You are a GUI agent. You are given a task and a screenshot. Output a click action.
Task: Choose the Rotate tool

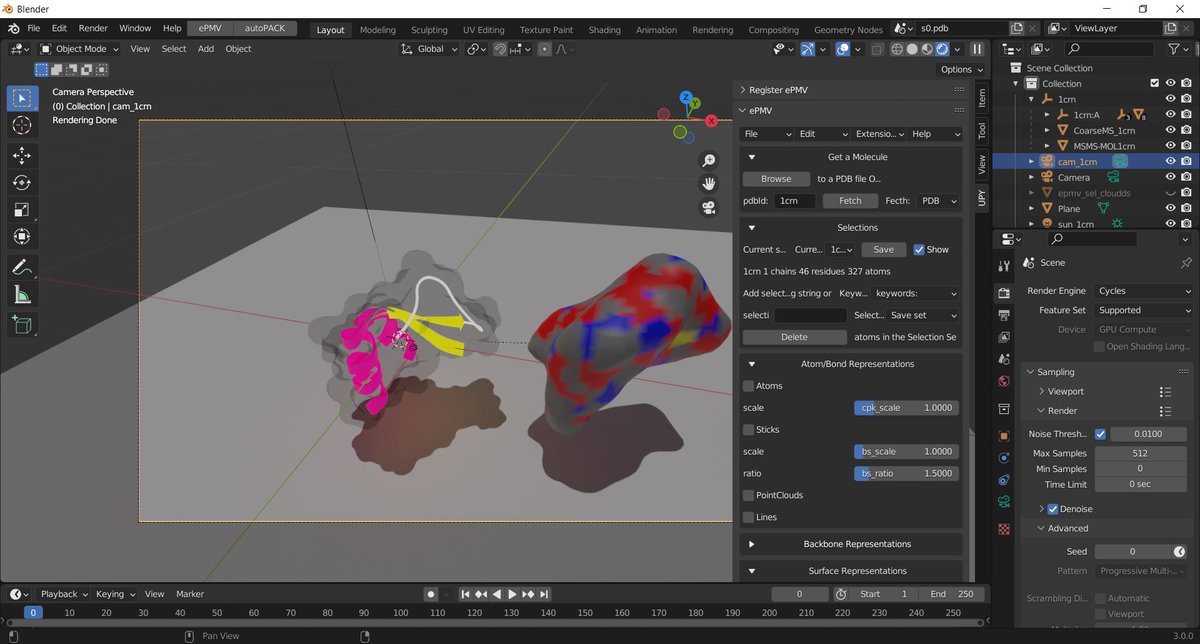coord(22,183)
